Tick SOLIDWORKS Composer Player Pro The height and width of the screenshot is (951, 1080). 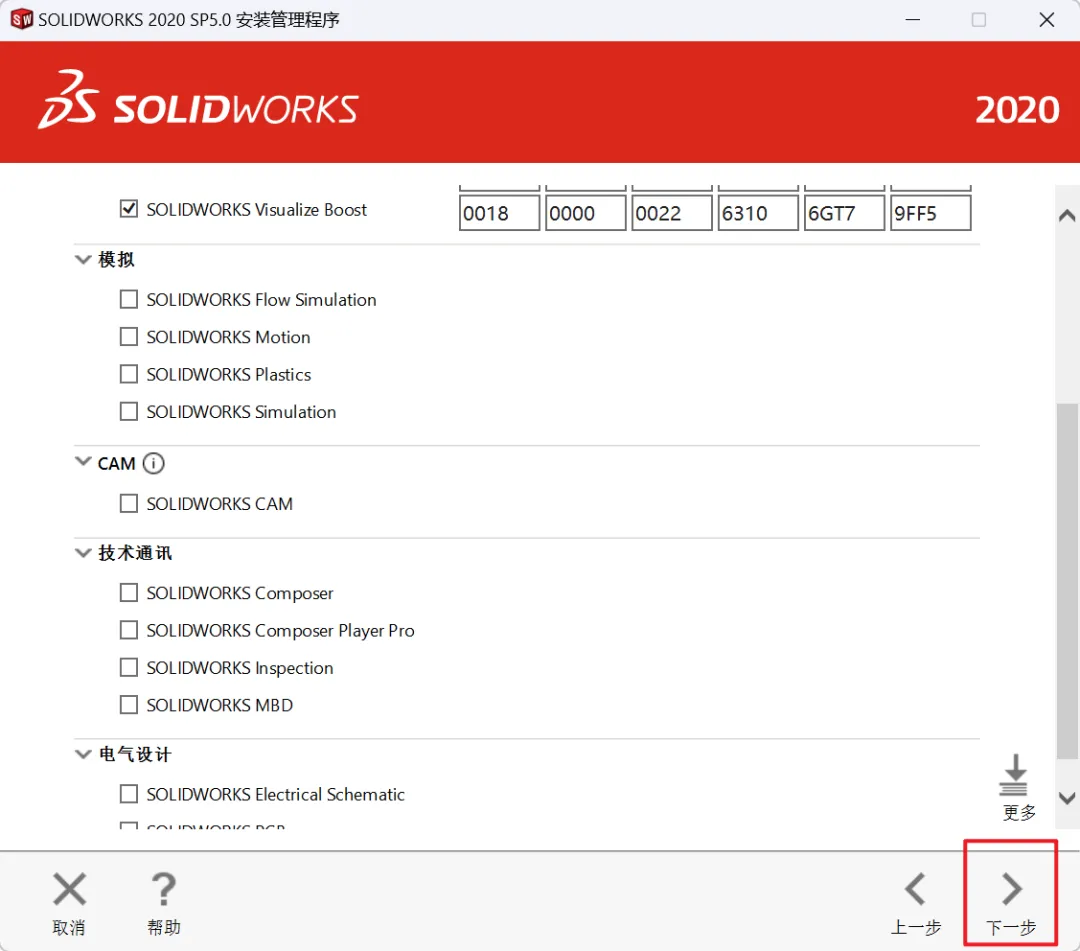point(129,629)
